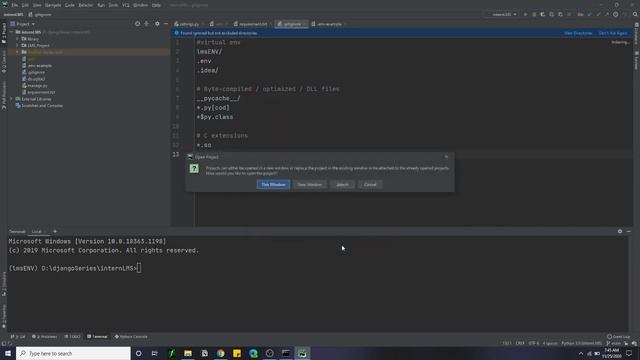Open the Tools menu
This screenshot has width=640, height=360.
[x=113, y=5]
